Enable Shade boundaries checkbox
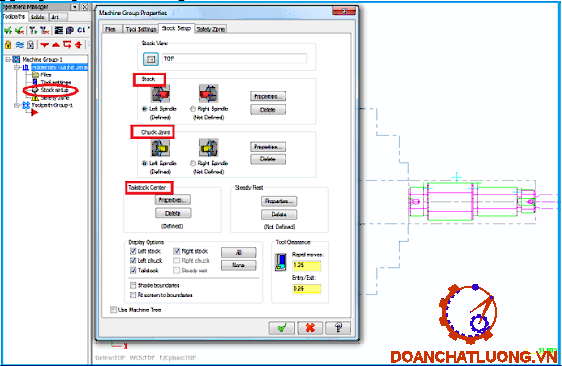Screen dimensions: 562x366 (x=133, y=285)
